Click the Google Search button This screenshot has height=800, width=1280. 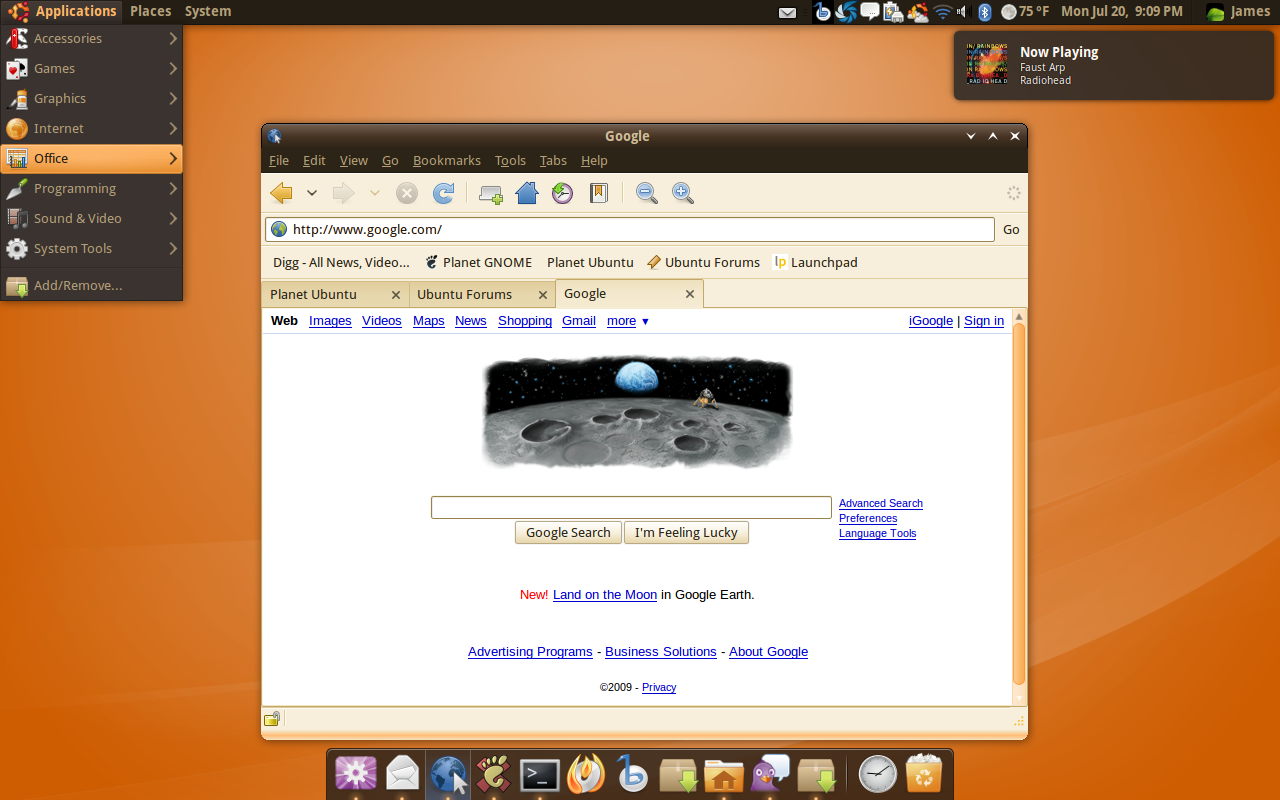point(568,533)
